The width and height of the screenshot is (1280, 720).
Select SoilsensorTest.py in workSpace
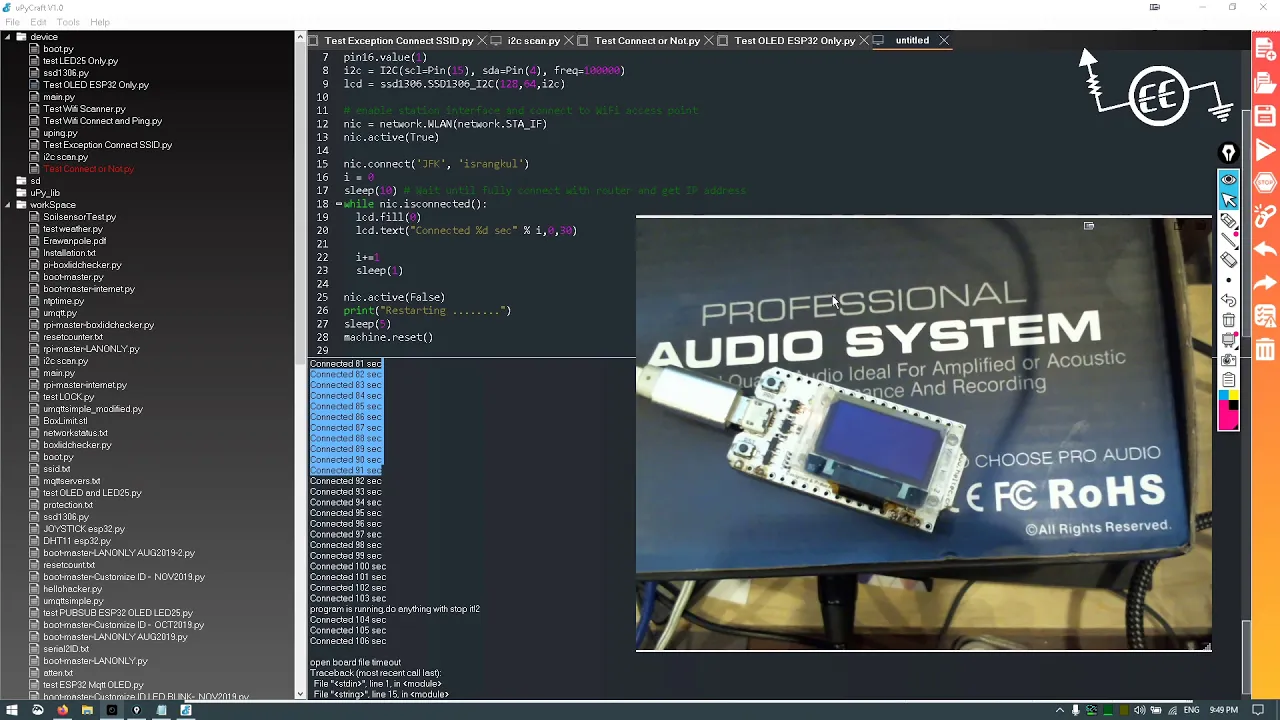pyautogui.click(x=79, y=217)
